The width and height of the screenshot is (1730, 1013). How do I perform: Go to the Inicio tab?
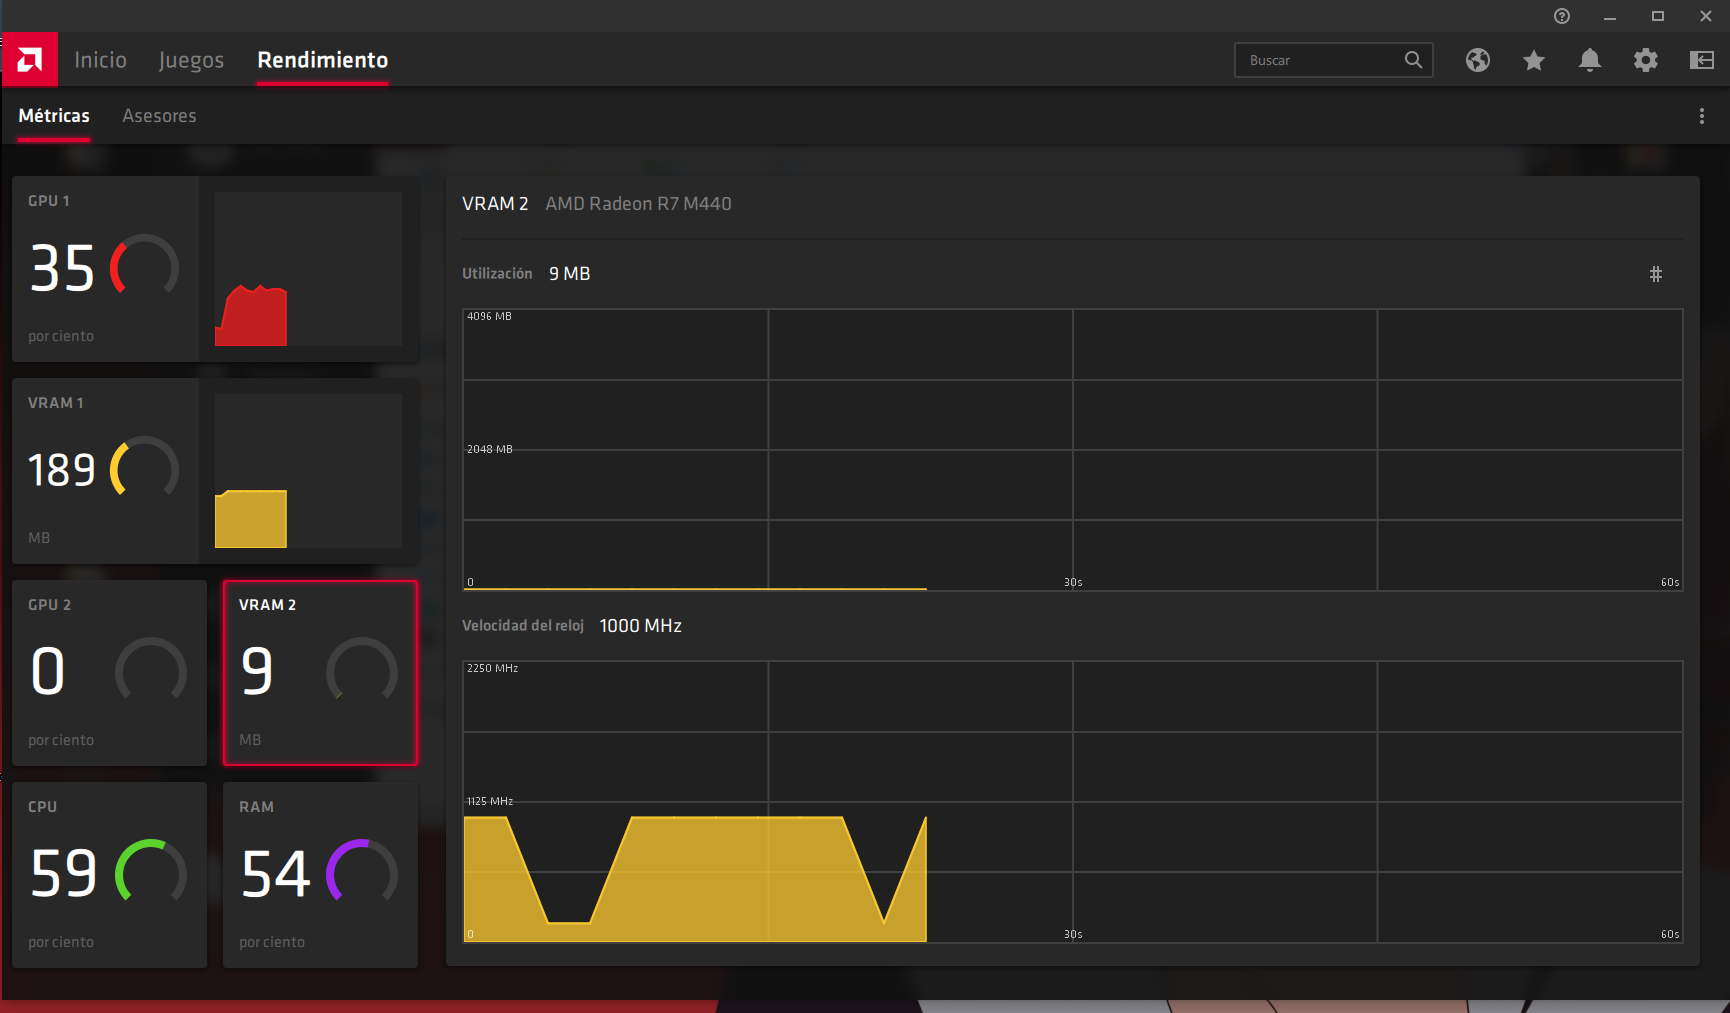(100, 60)
